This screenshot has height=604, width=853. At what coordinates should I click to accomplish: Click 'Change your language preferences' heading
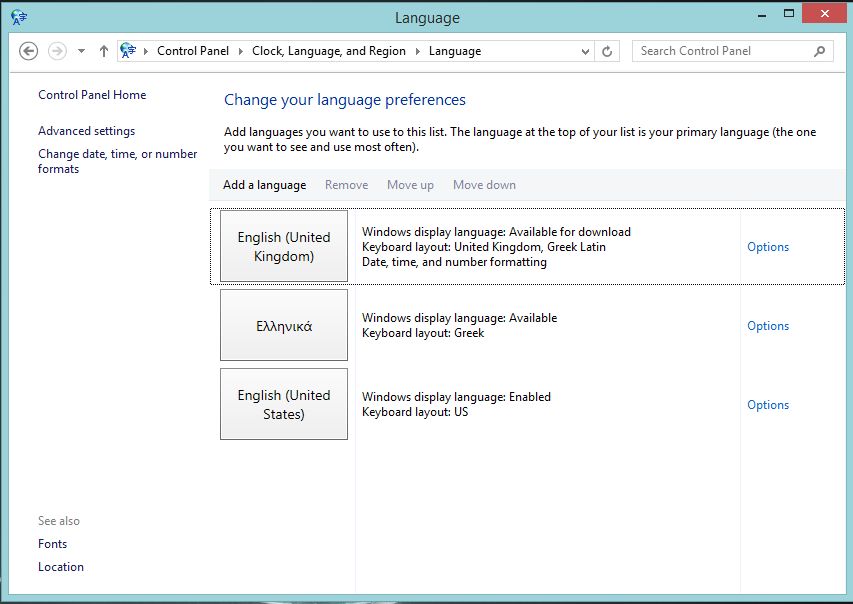click(345, 100)
